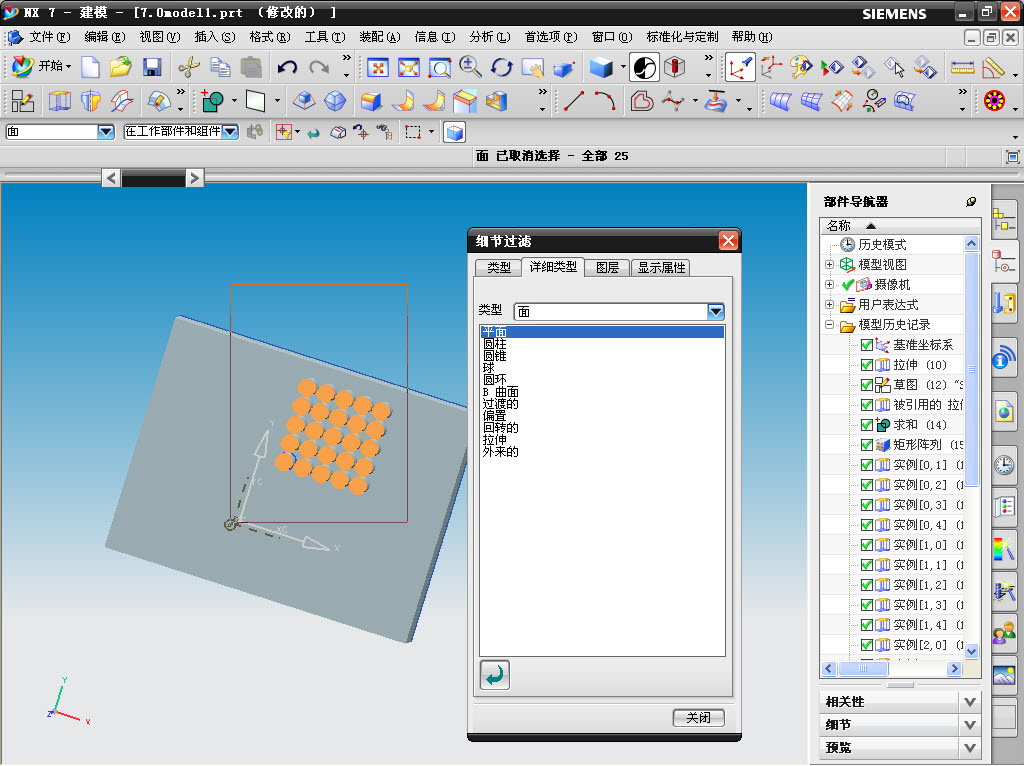Expand the 摄像机 tree node
This screenshot has height=766, width=1024.
(829, 285)
